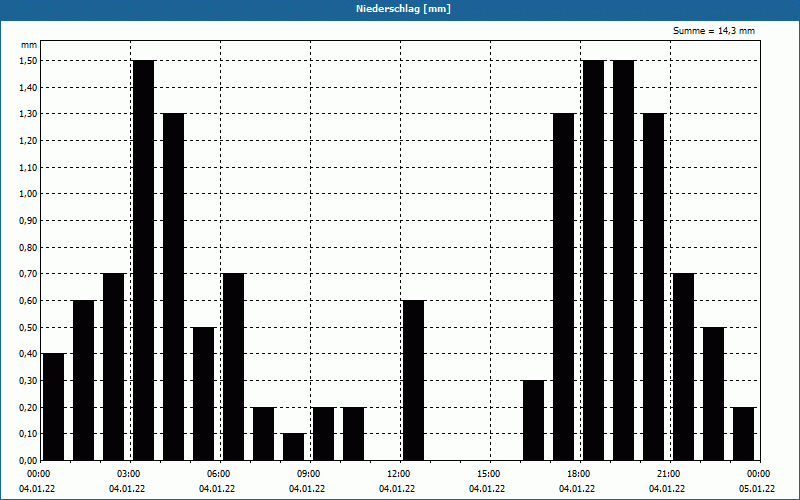Image resolution: width=800 pixels, height=500 pixels.
Task: Click the 0,50 bar for the 22:00 hour
Action: 714,393
